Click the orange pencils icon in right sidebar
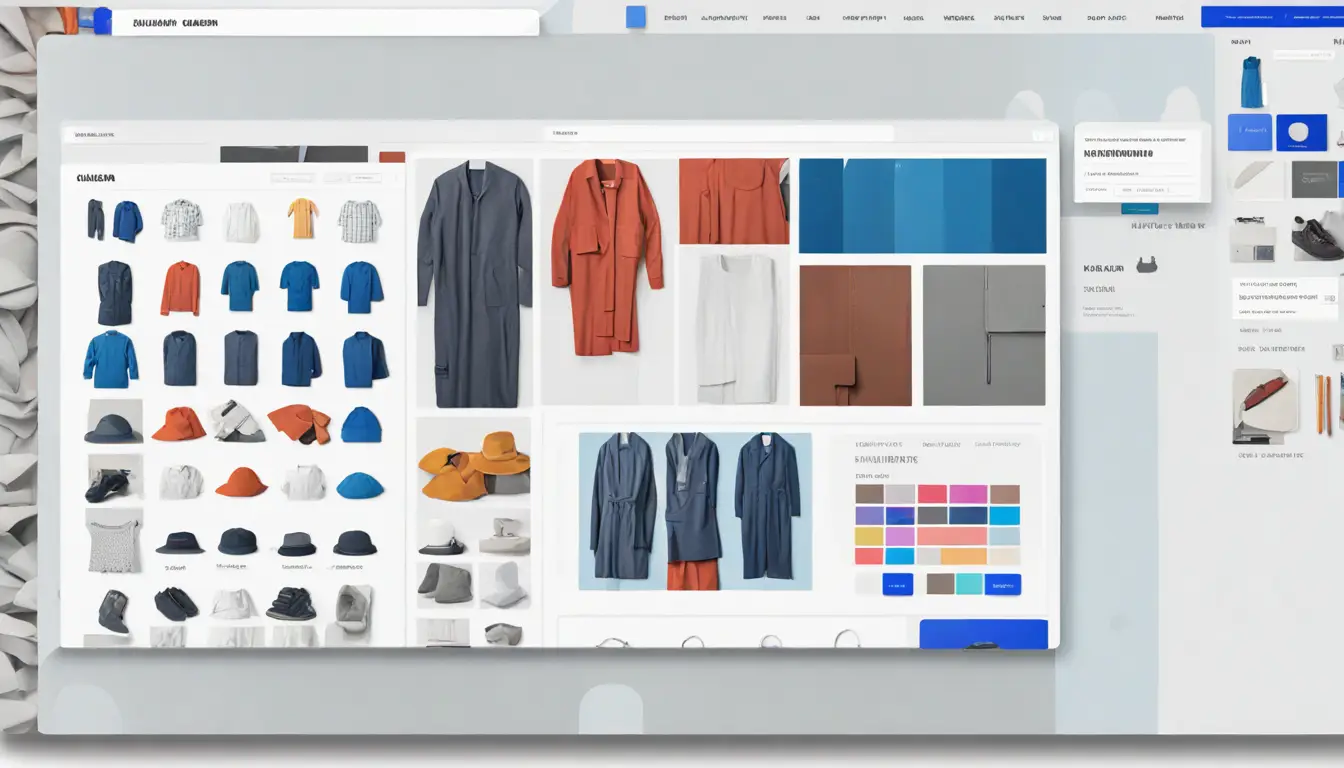1344x768 pixels. tap(1323, 404)
